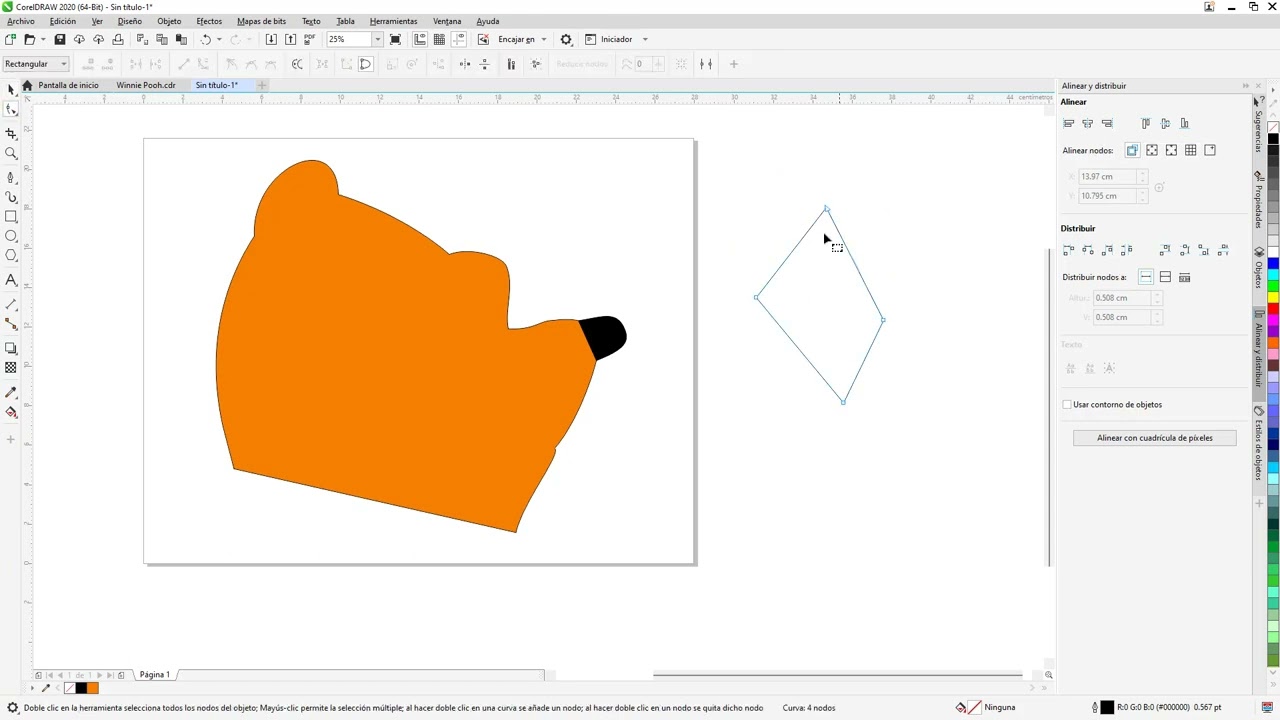
Task: Open the Mapas de bits menu
Action: [261, 21]
